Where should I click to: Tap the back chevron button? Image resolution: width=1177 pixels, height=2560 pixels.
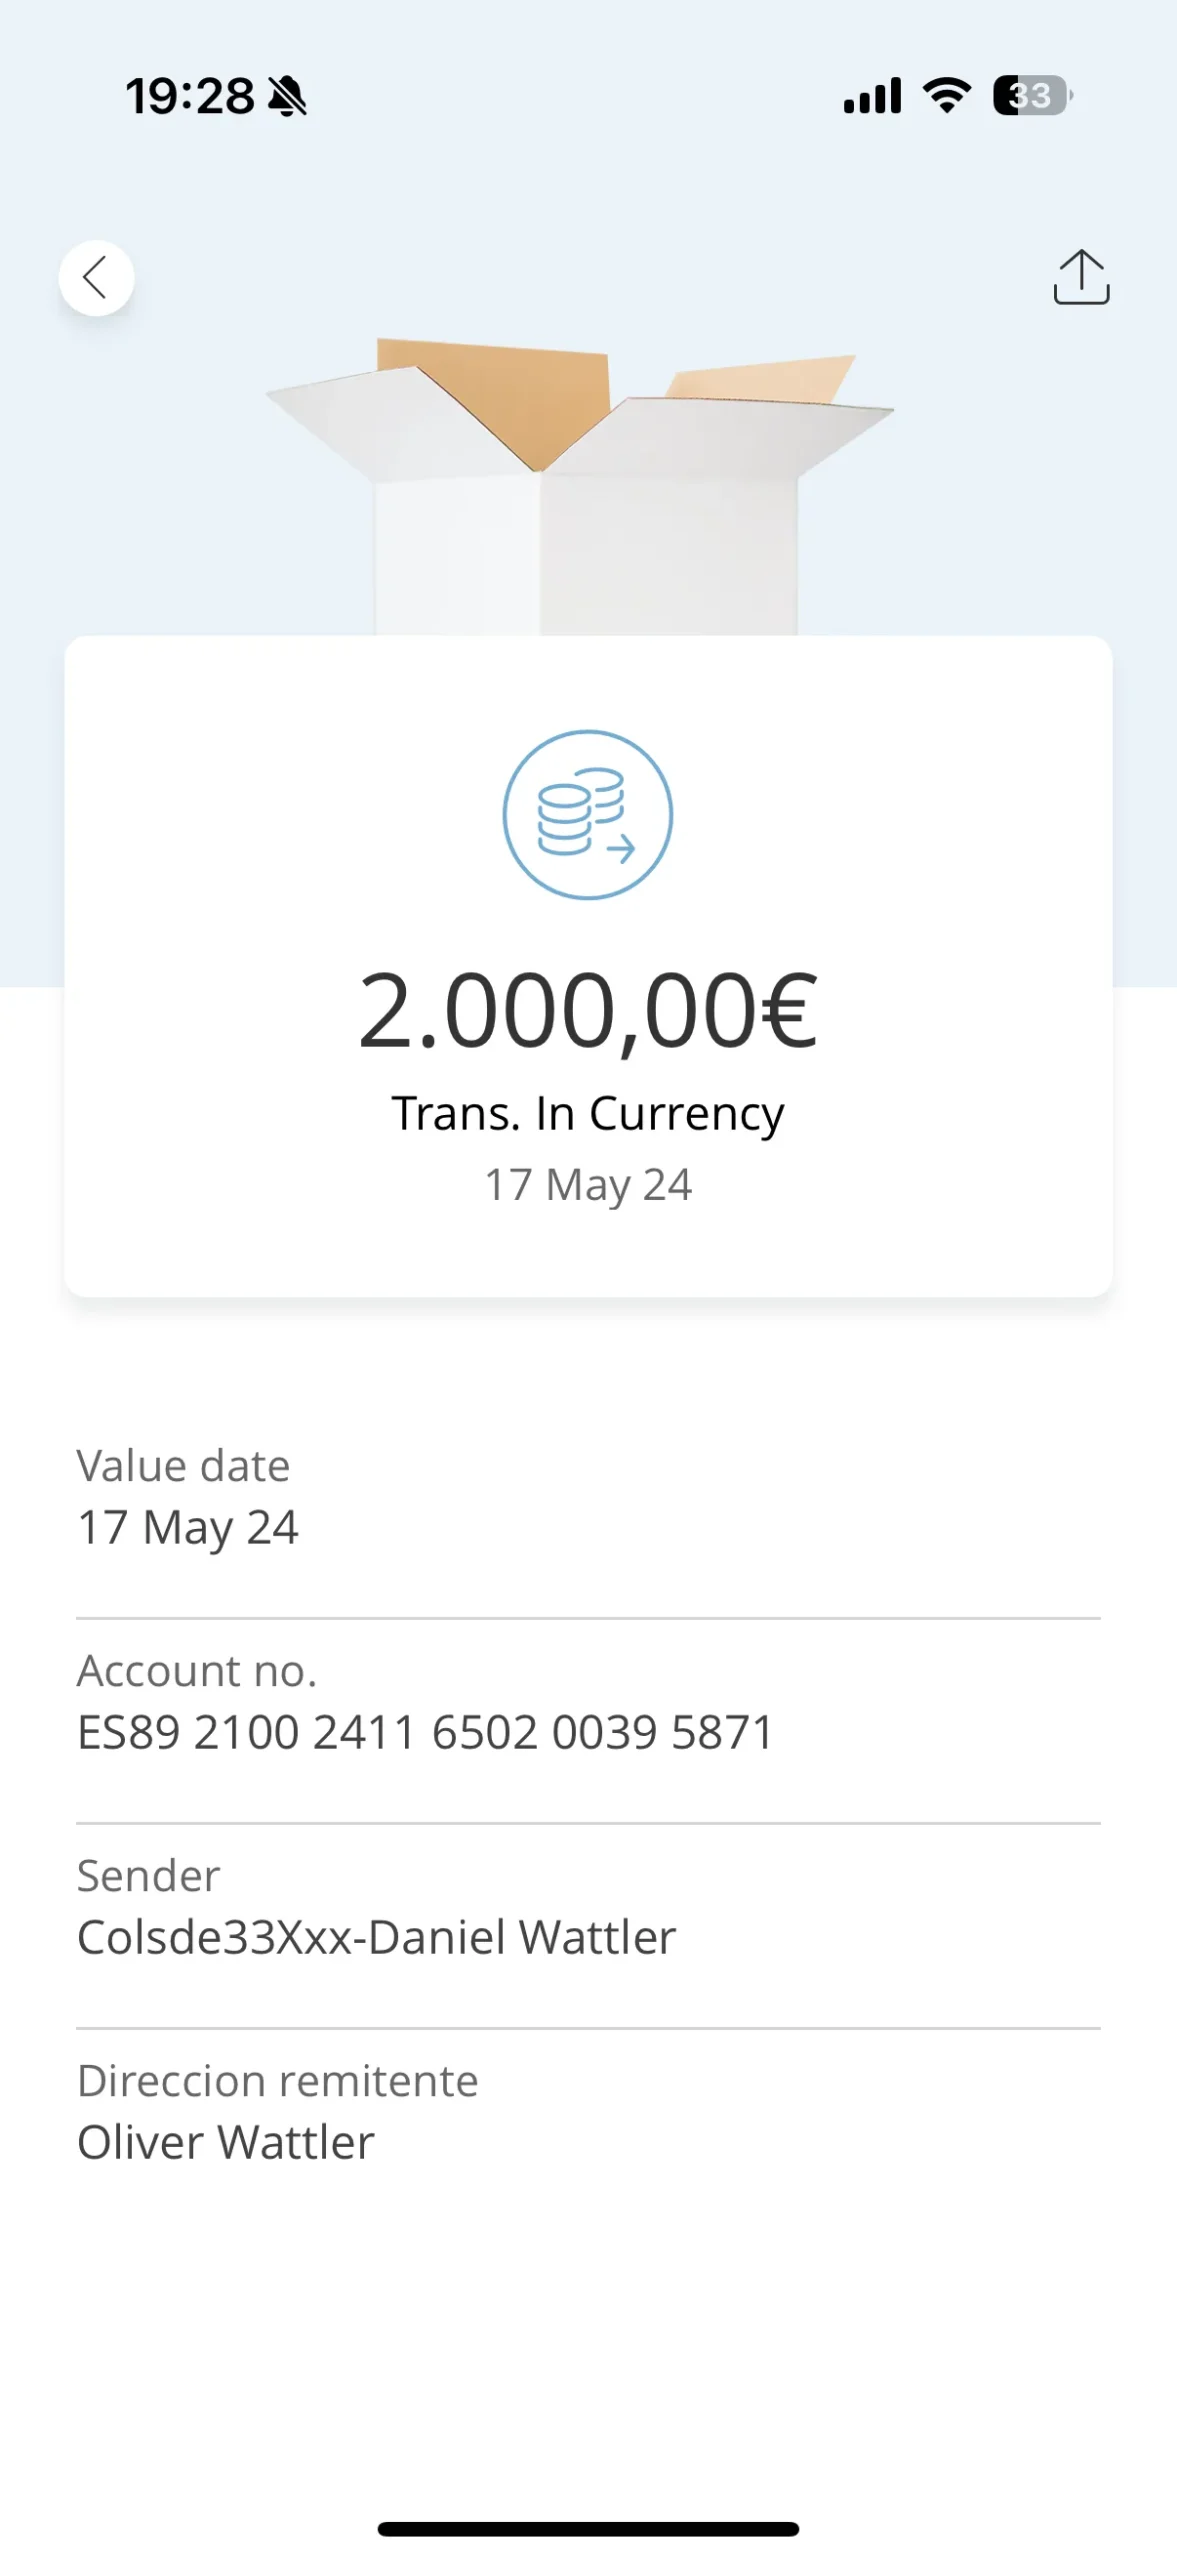(x=96, y=278)
